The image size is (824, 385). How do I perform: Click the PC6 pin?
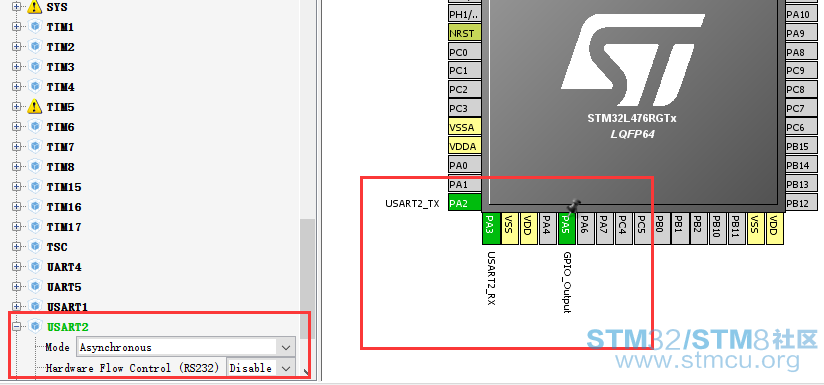801,127
